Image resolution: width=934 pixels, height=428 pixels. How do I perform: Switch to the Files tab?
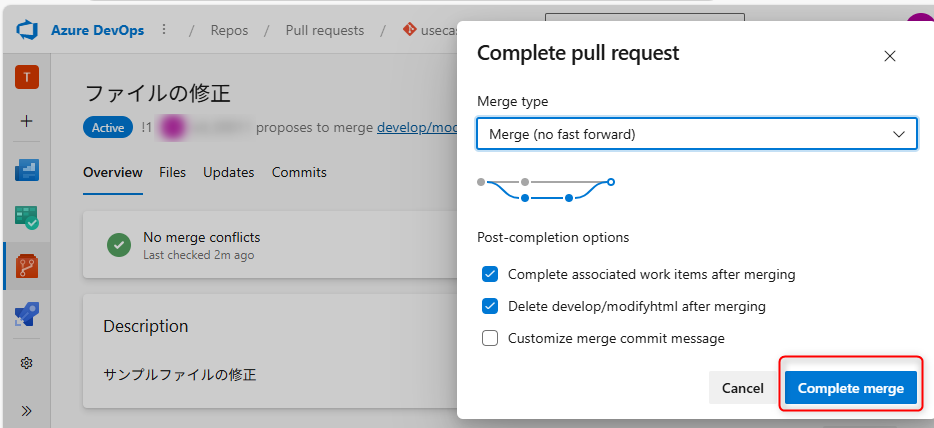tap(173, 173)
